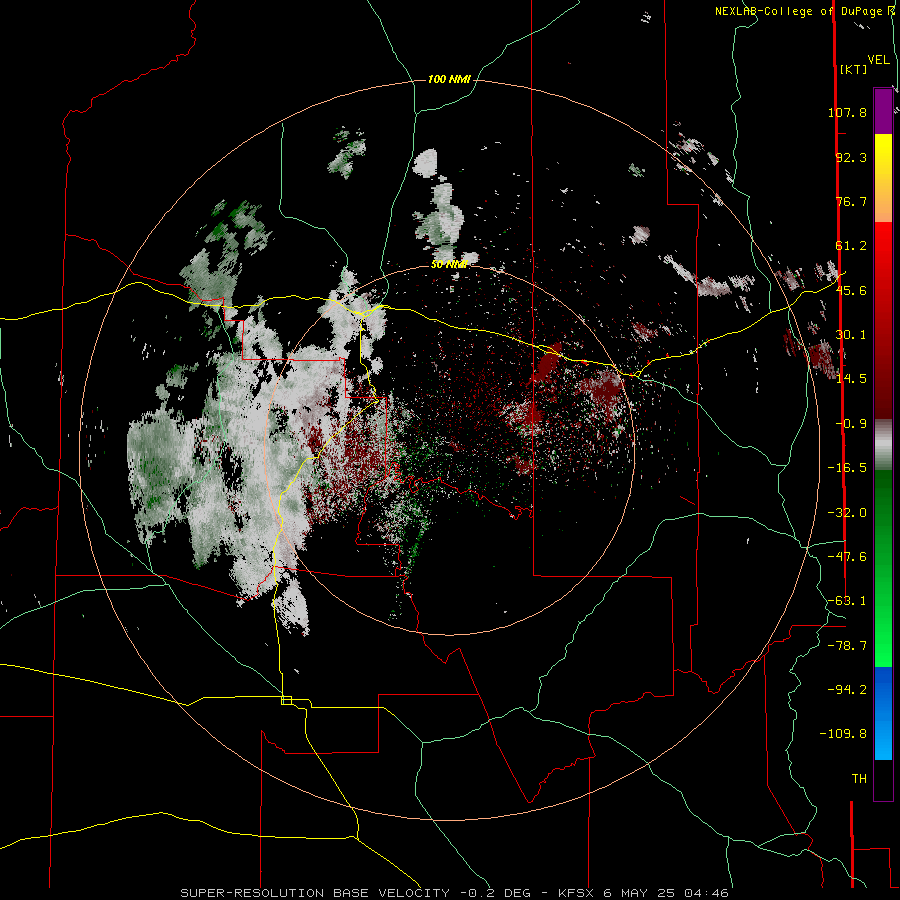The height and width of the screenshot is (900, 900).
Task: Click the TH legend label
Action: (859, 779)
